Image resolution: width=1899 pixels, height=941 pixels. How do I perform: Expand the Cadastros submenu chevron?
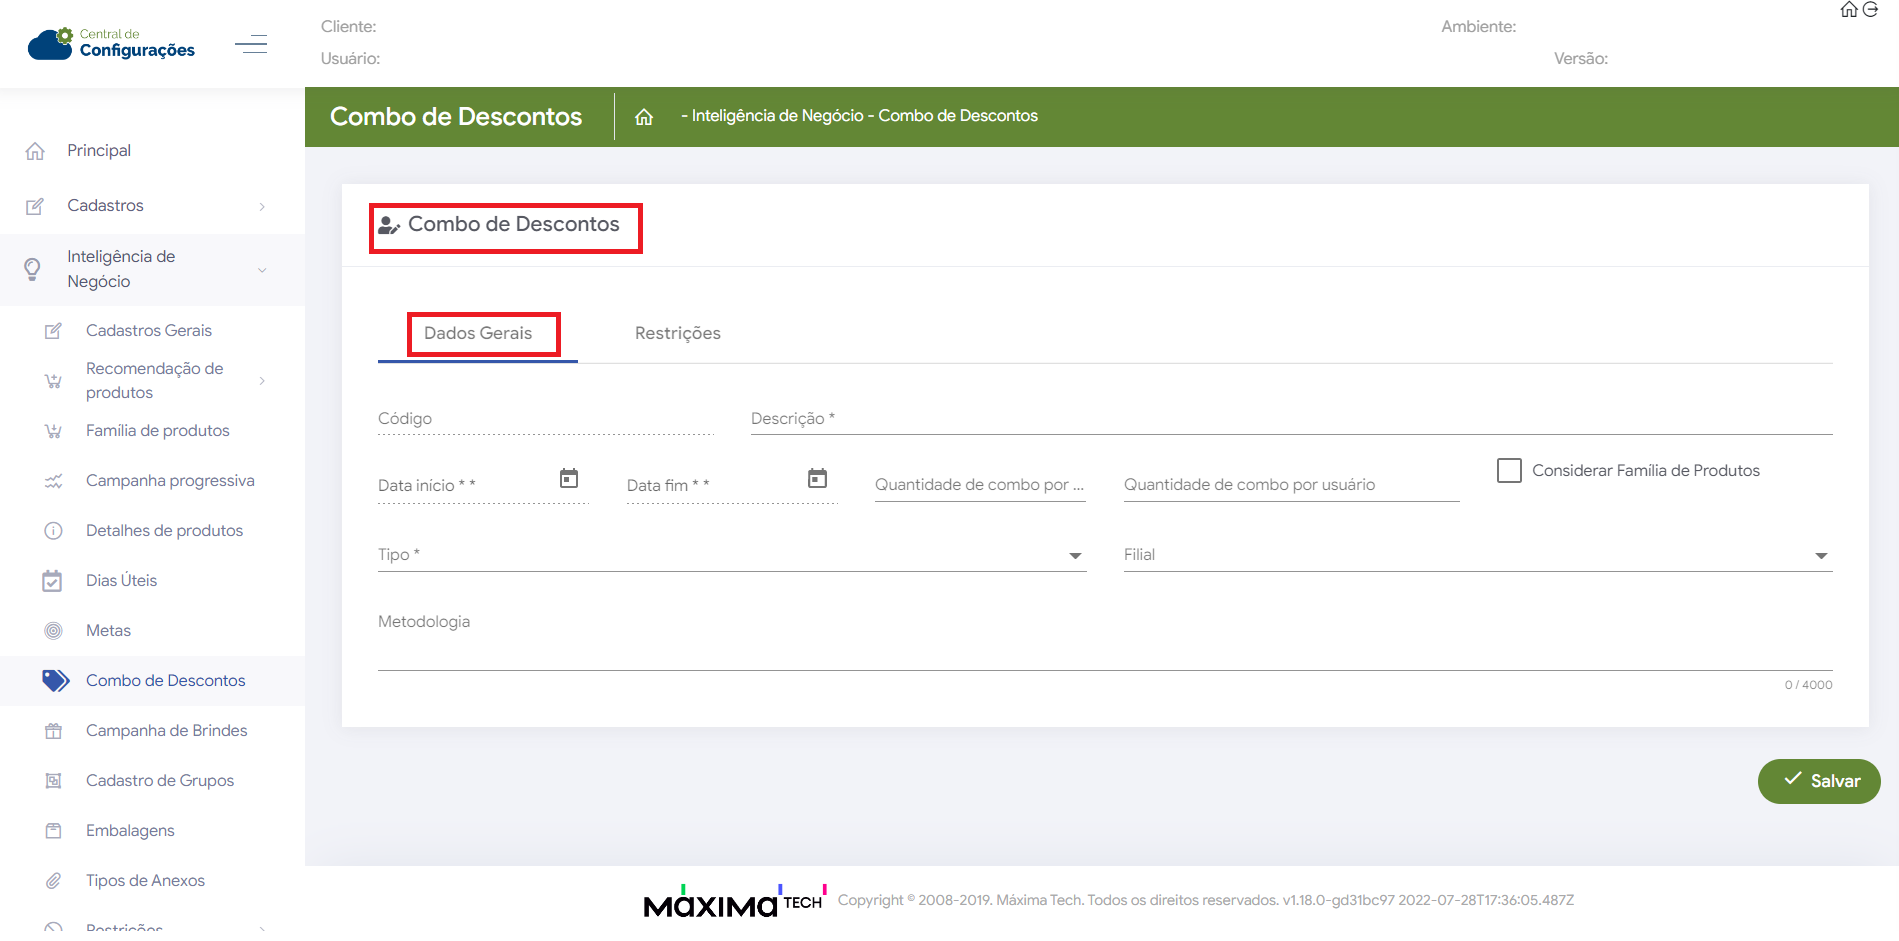pos(262,207)
